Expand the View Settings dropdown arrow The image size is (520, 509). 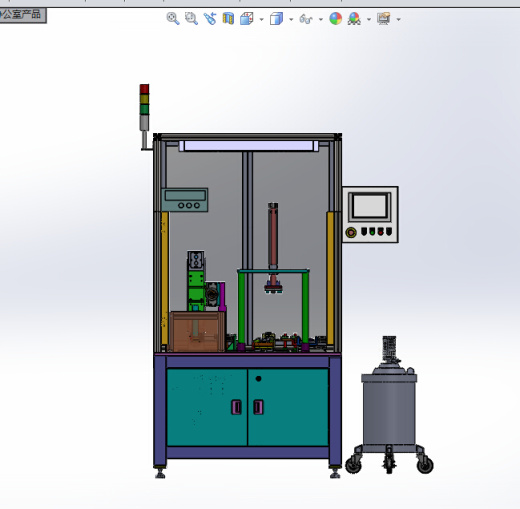point(398,20)
